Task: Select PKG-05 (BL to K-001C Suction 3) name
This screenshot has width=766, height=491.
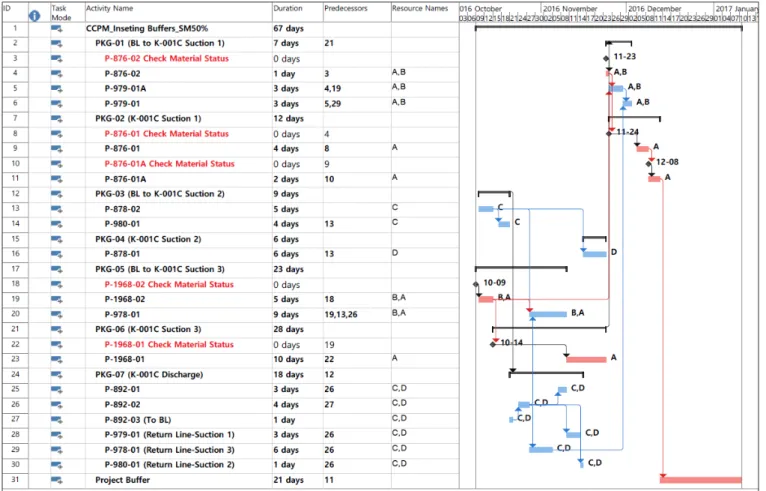Action: (x=160, y=269)
